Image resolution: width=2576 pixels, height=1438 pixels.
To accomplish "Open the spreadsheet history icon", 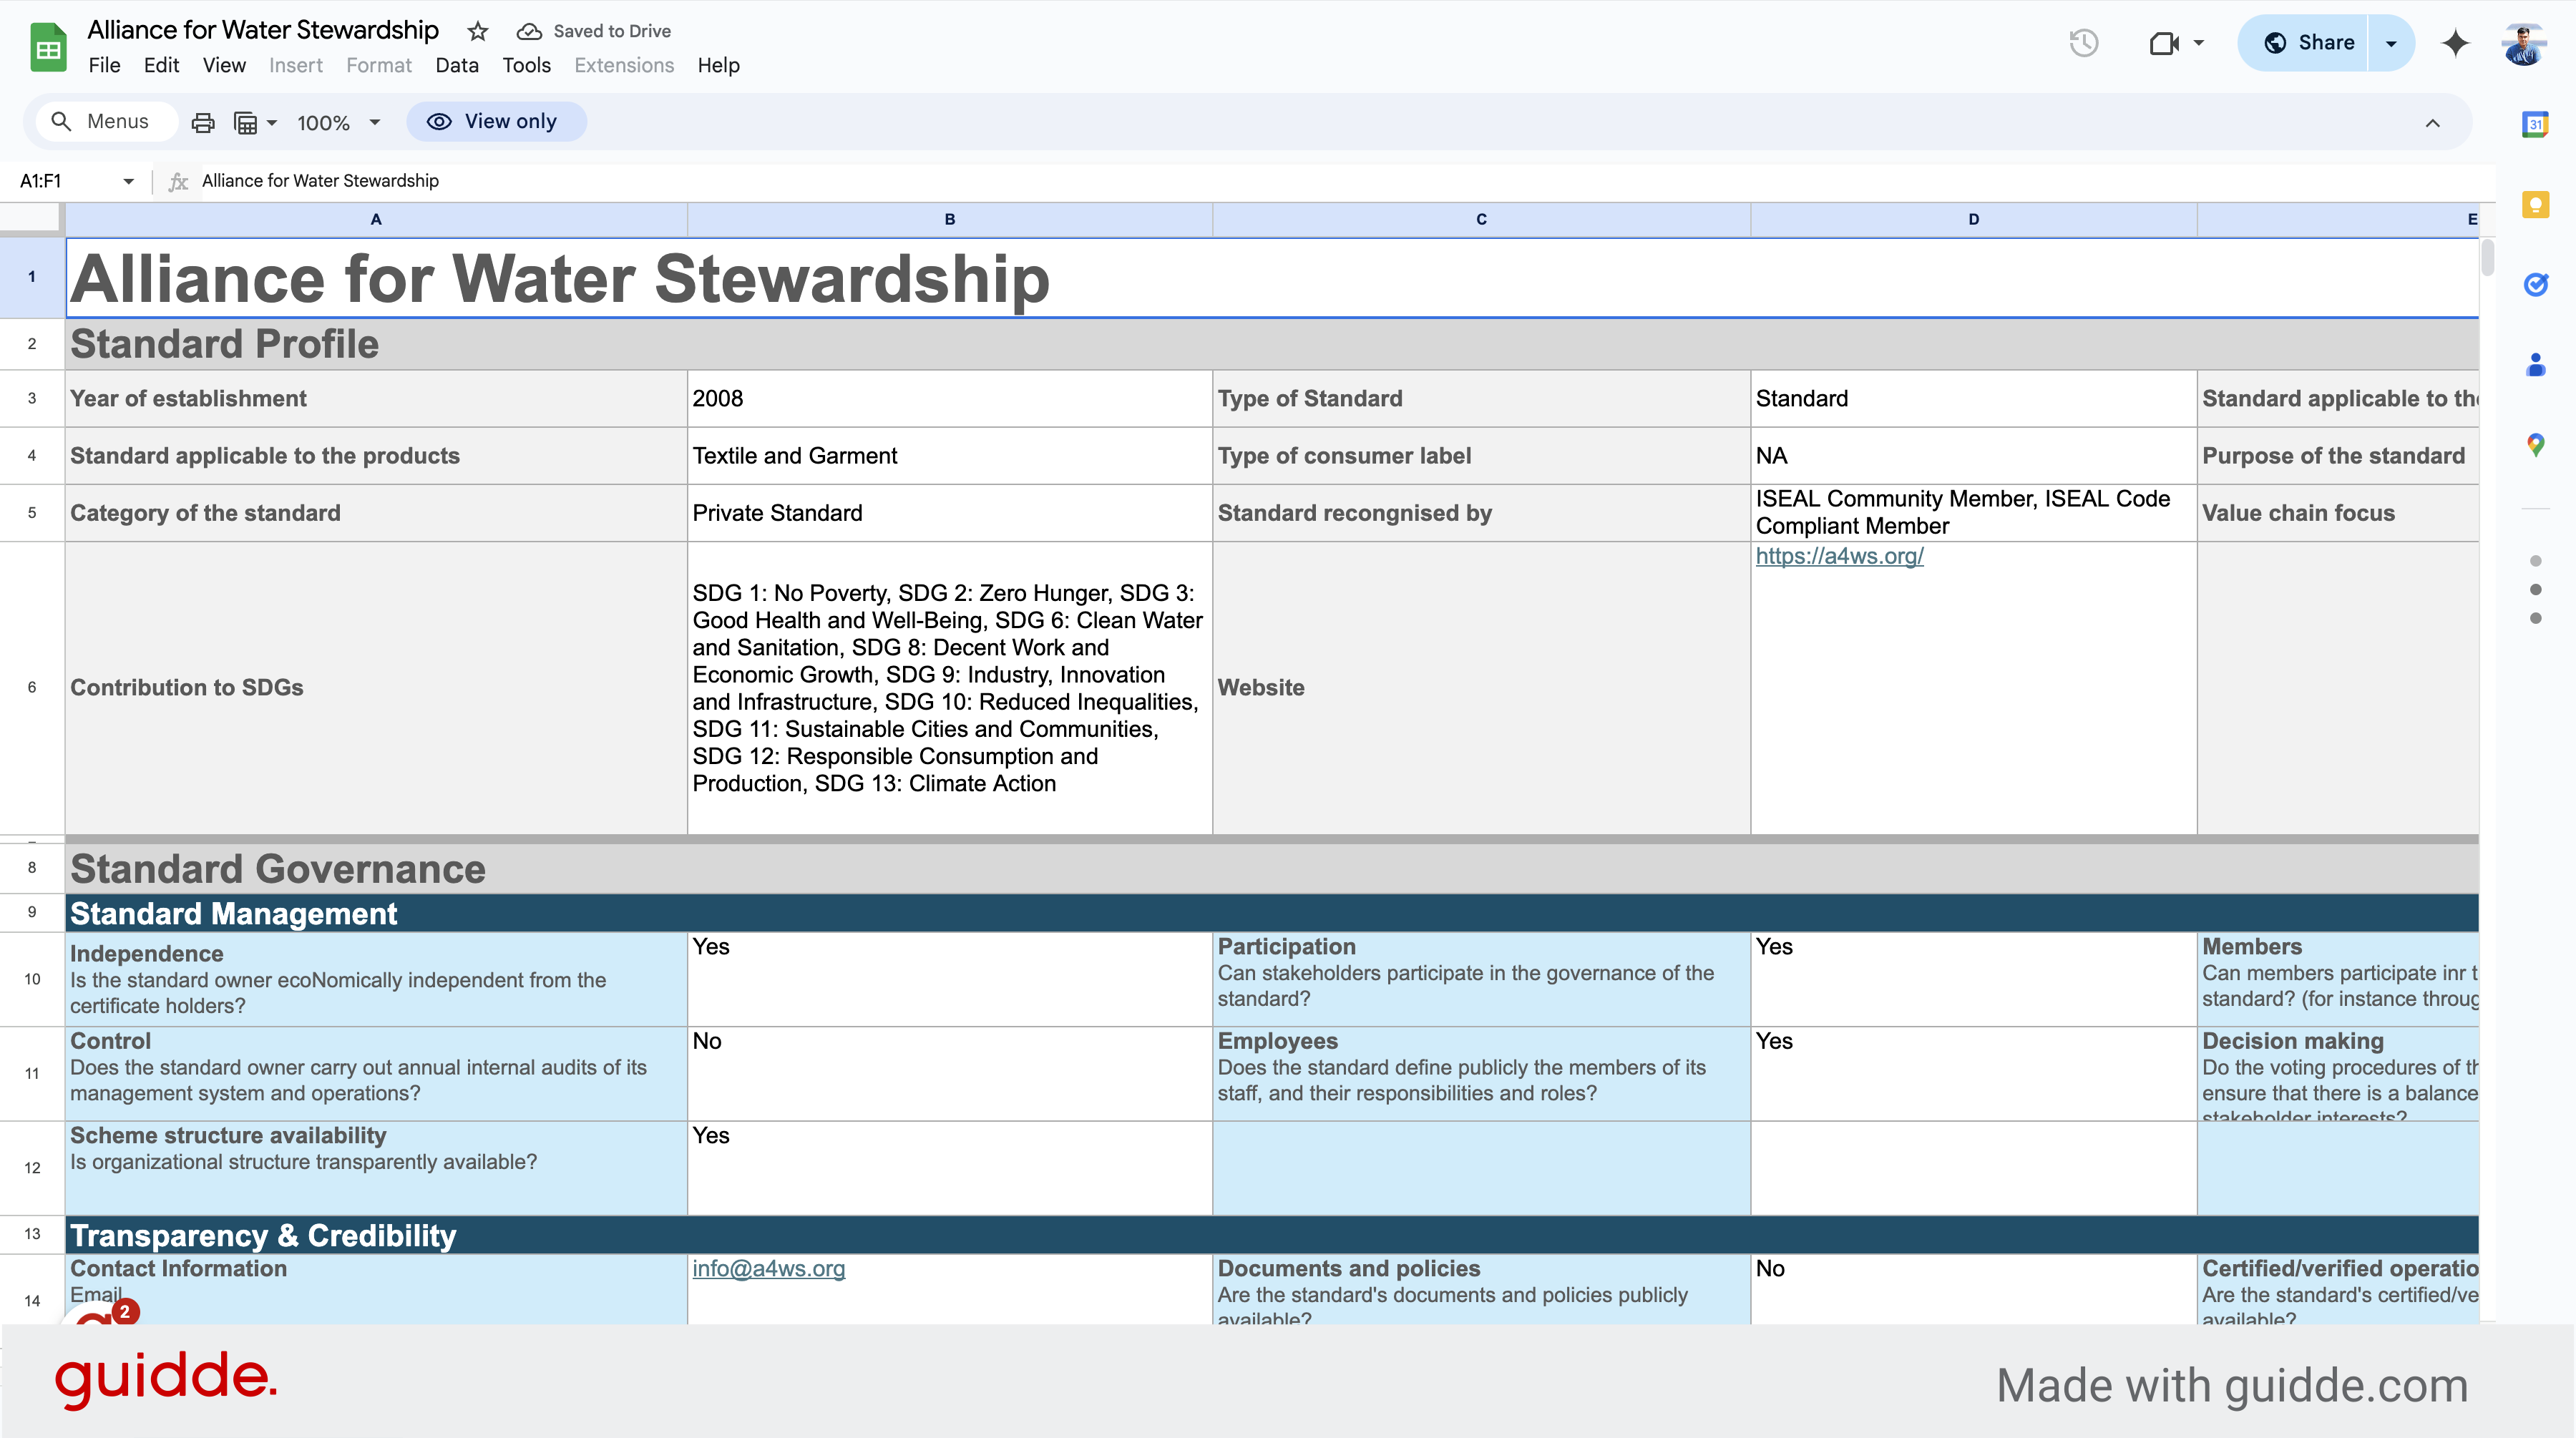I will pos(2084,42).
